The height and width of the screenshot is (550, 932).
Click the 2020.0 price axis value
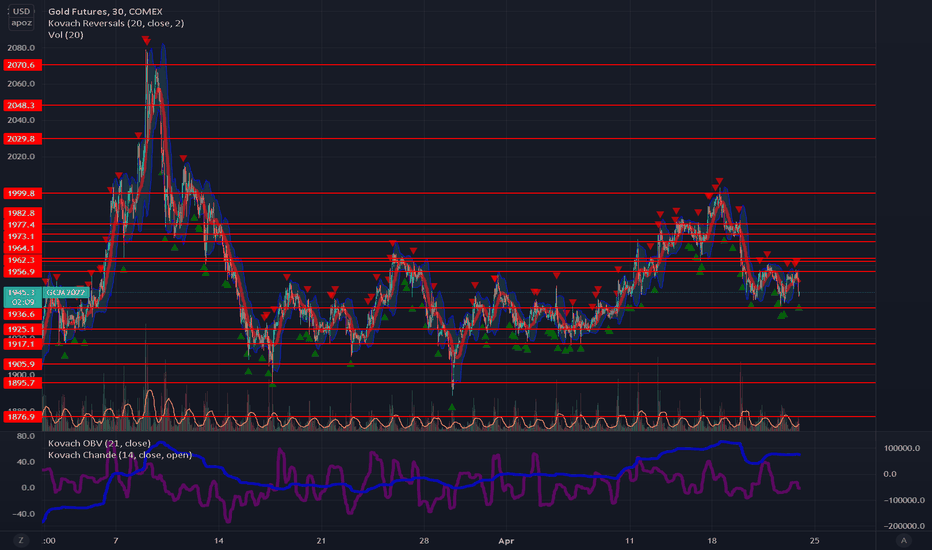tap(21, 156)
